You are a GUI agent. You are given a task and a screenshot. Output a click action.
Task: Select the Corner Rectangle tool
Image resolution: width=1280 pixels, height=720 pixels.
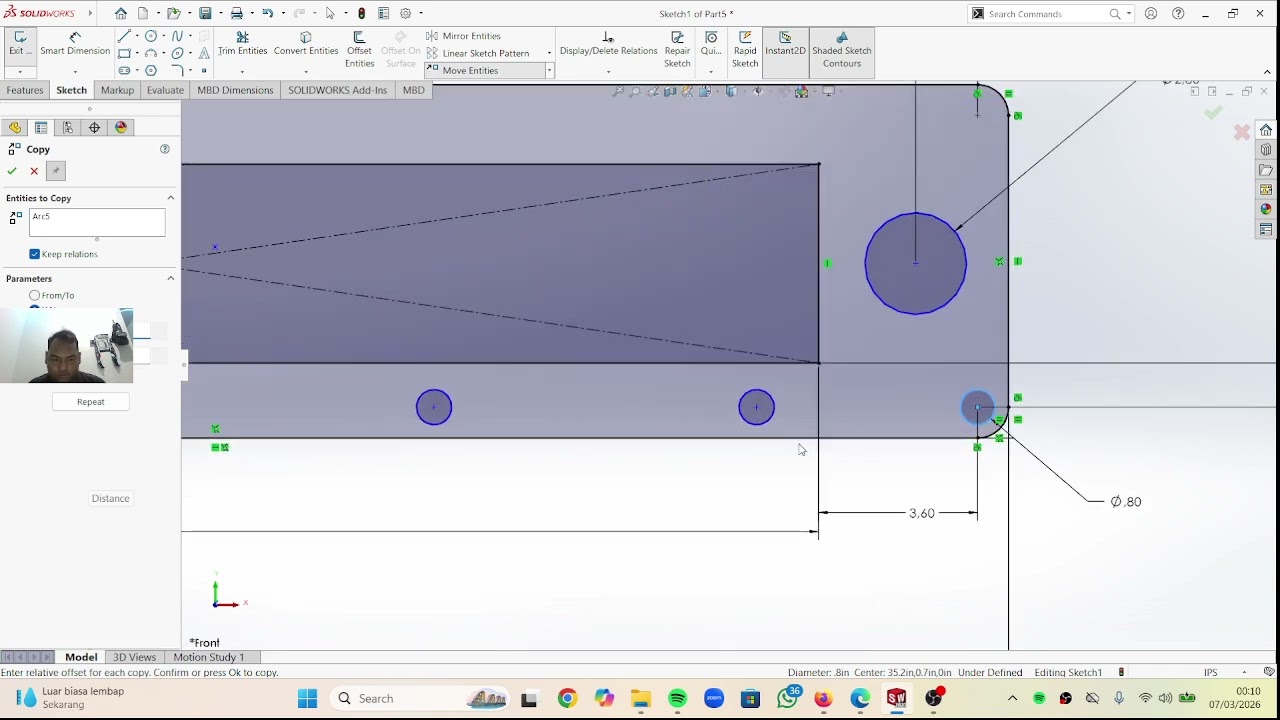click(124, 53)
